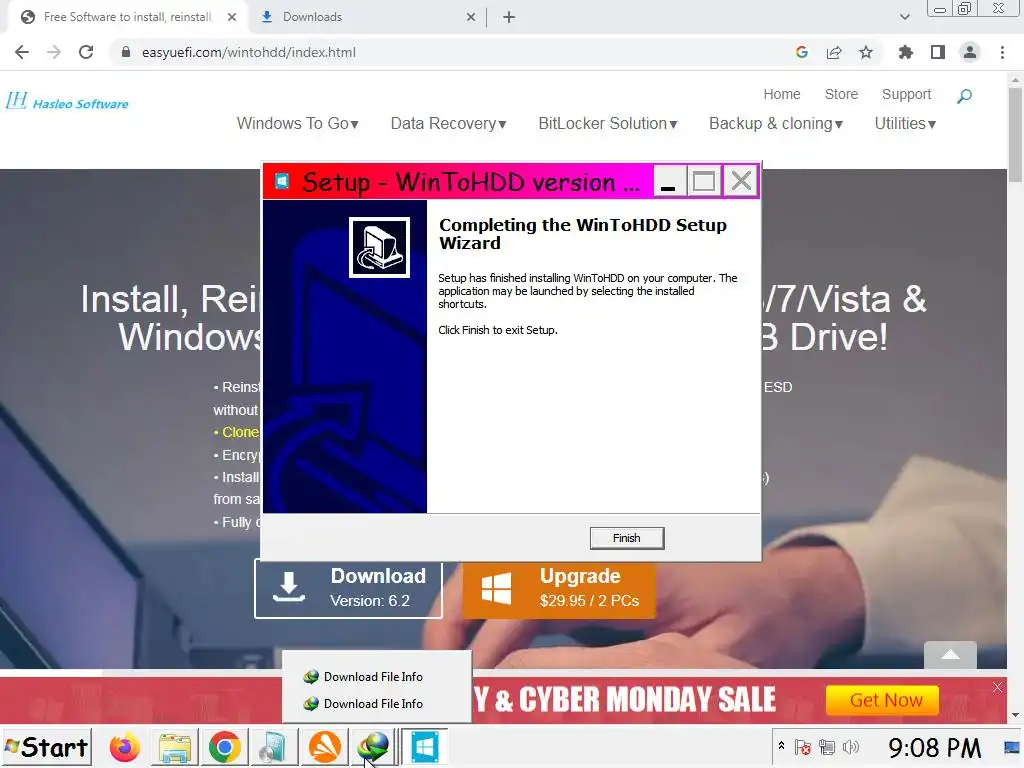Open the orange Avast taskbar icon
The image size is (1024, 768).
324,747
